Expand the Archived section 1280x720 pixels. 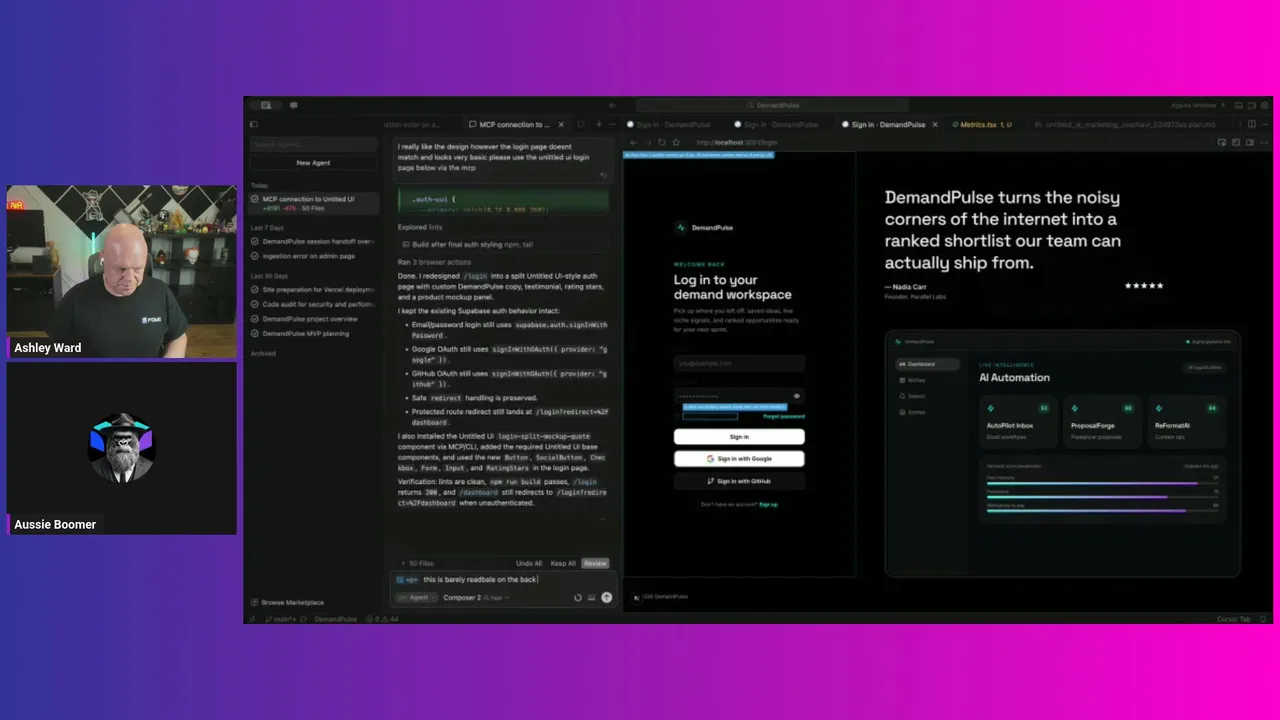(263, 353)
